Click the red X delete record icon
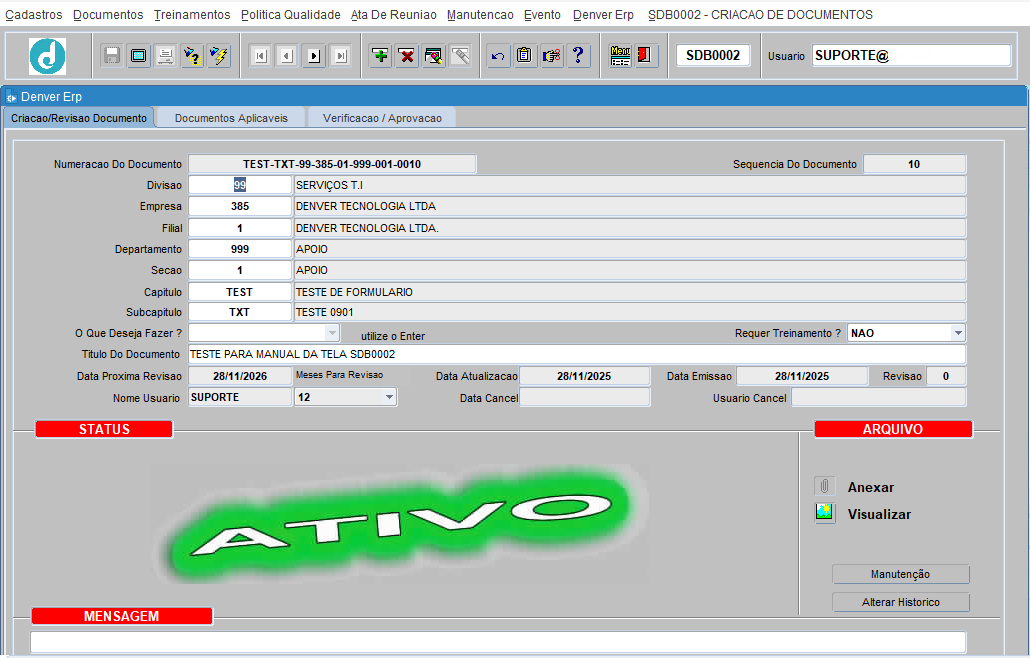1030x658 pixels. [x=407, y=56]
